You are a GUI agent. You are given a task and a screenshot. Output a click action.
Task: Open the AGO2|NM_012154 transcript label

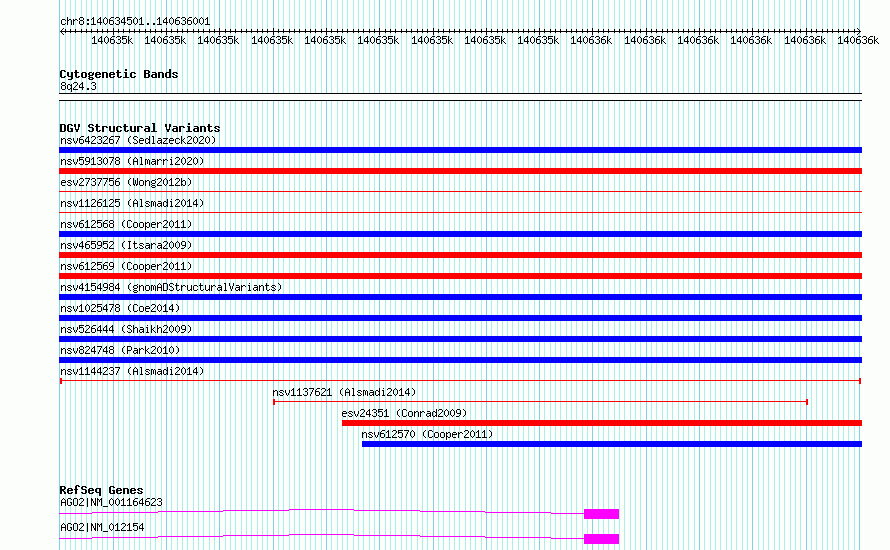(102, 527)
